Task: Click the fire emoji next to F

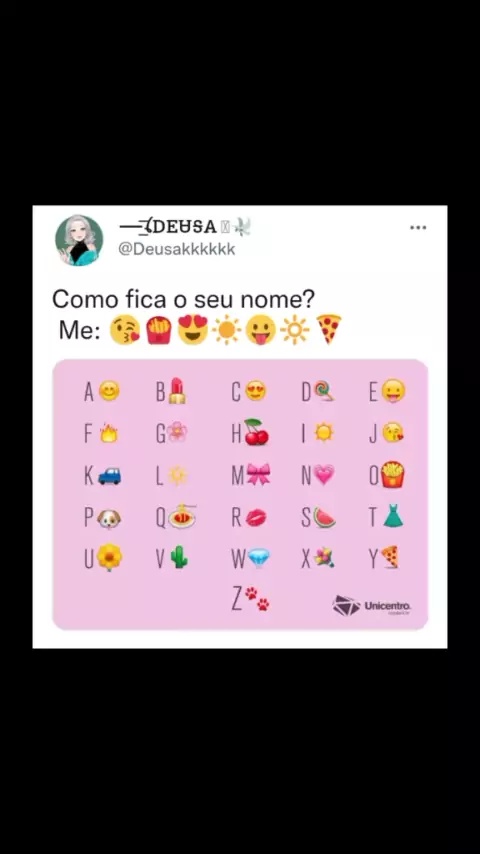Action: point(109,433)
